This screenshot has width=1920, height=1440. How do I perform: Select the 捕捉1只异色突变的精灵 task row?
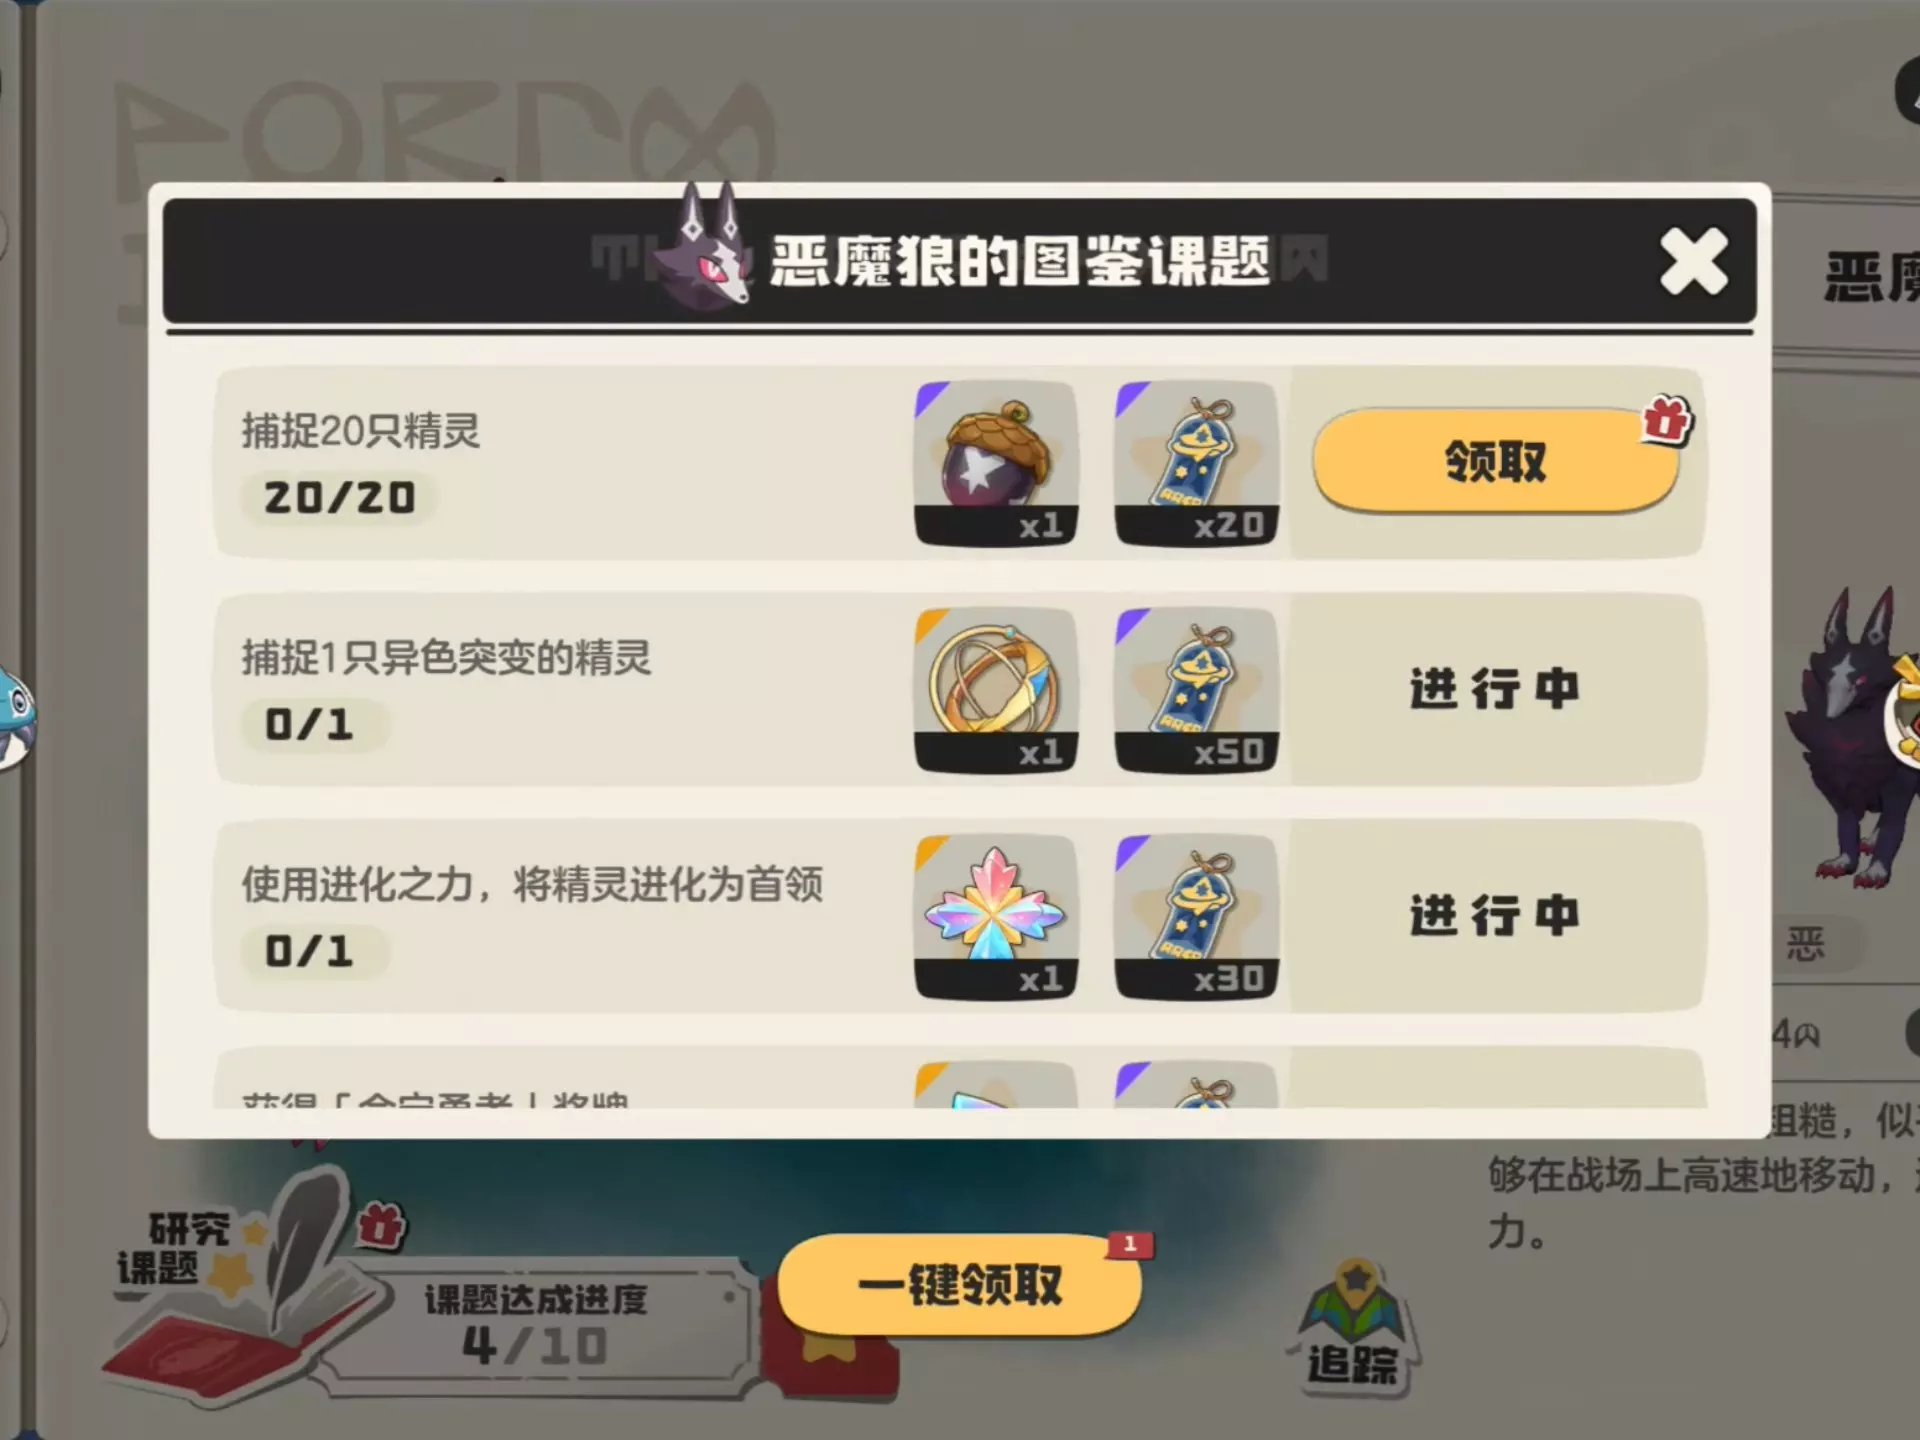pos(959,689)
